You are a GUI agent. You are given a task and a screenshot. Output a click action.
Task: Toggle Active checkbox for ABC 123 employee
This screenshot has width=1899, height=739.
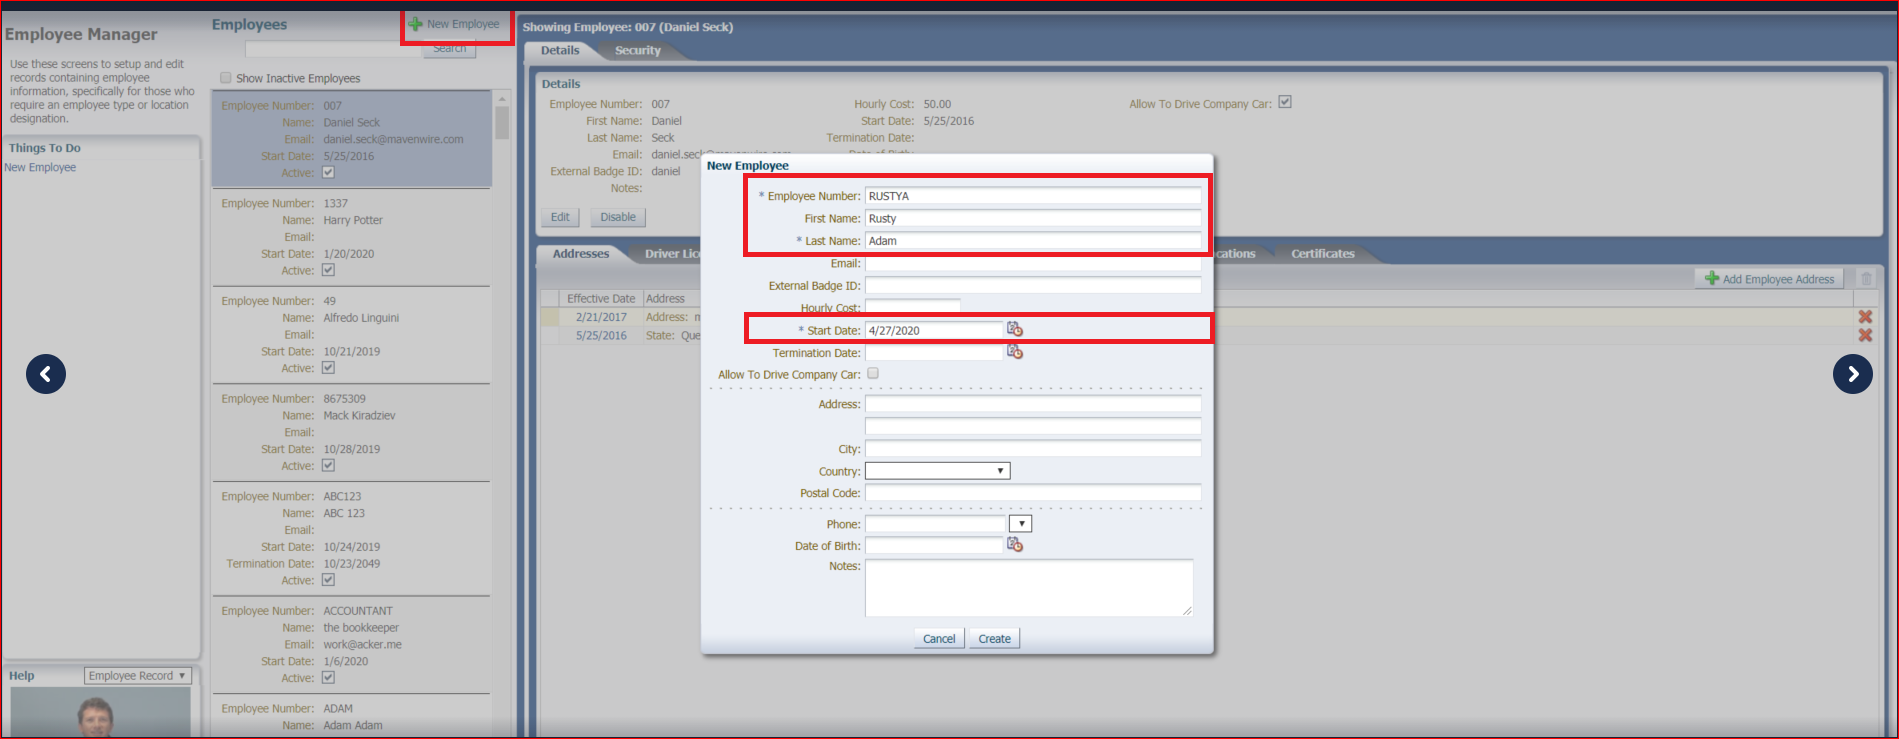pyautogui.click(x=328, y=580)
